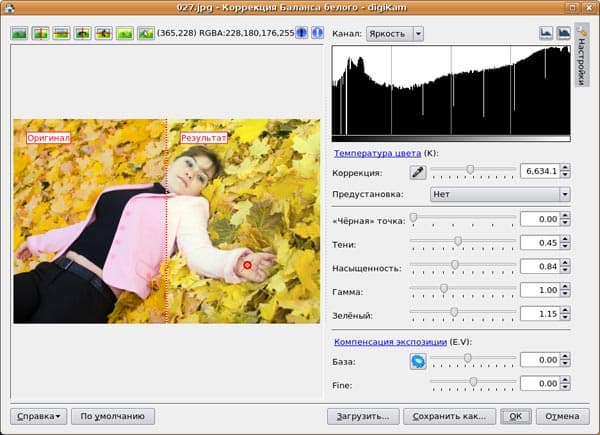Click the Результат label in preview
Viewport: 600px width, 435px height.
[x=204, y=138]
